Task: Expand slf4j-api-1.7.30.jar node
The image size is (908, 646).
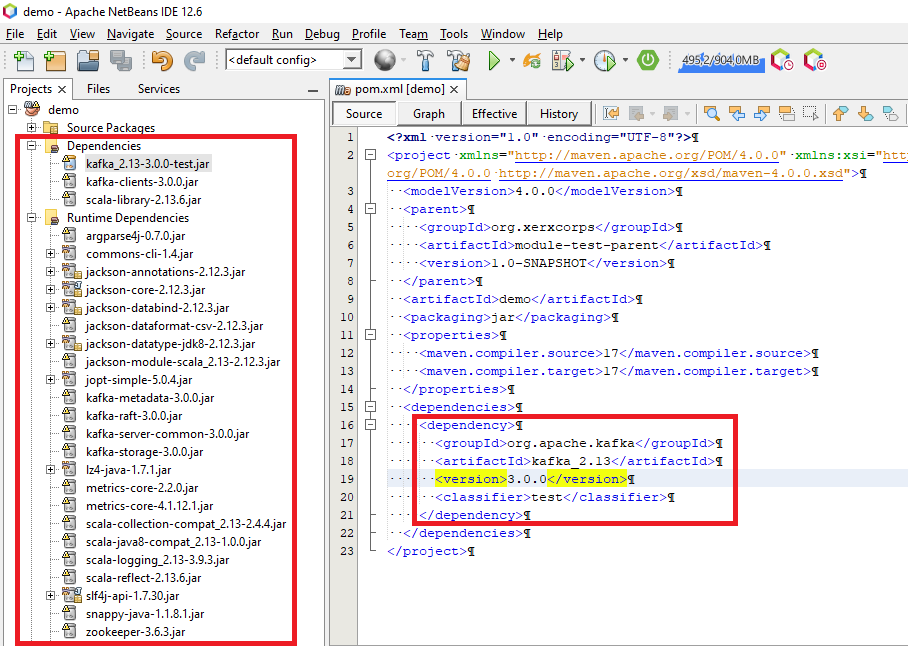Action: tap(50, 596)
